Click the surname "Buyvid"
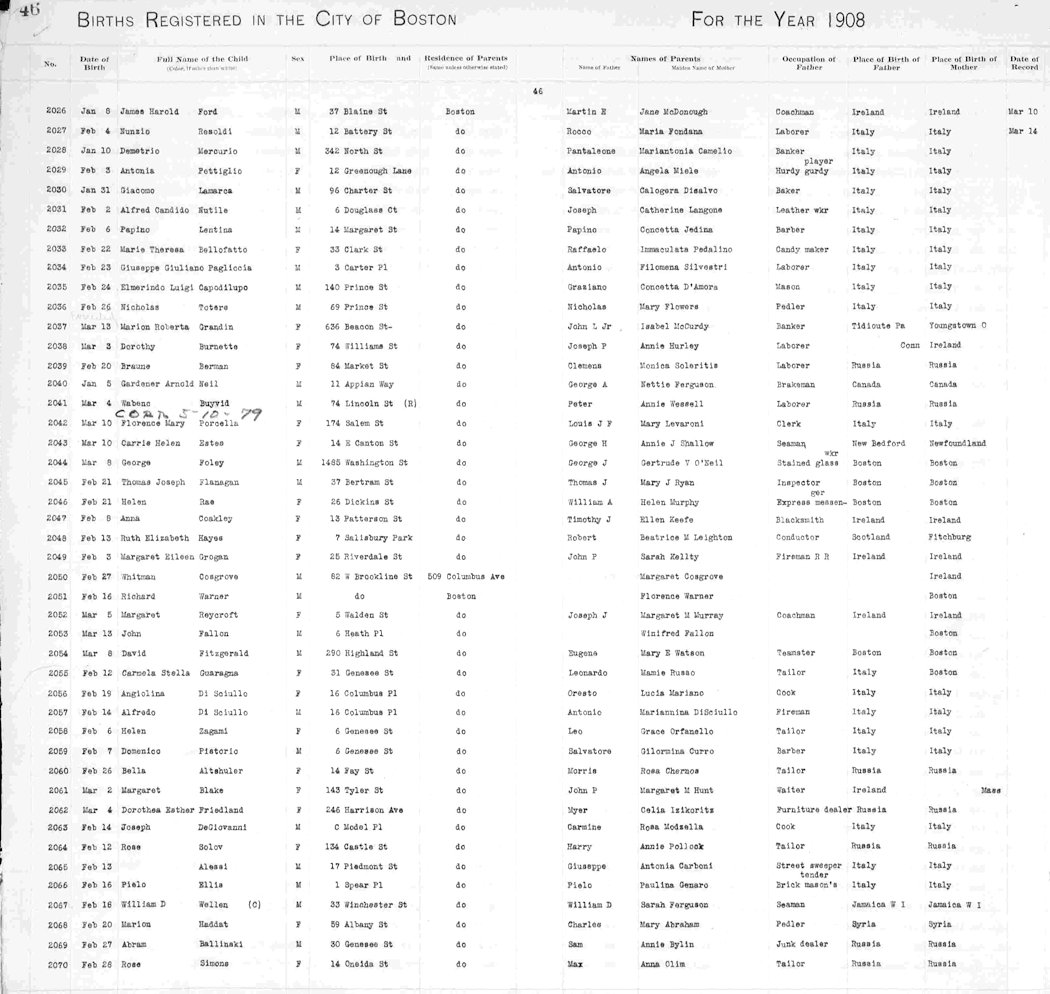 click(x=214, y=404)
